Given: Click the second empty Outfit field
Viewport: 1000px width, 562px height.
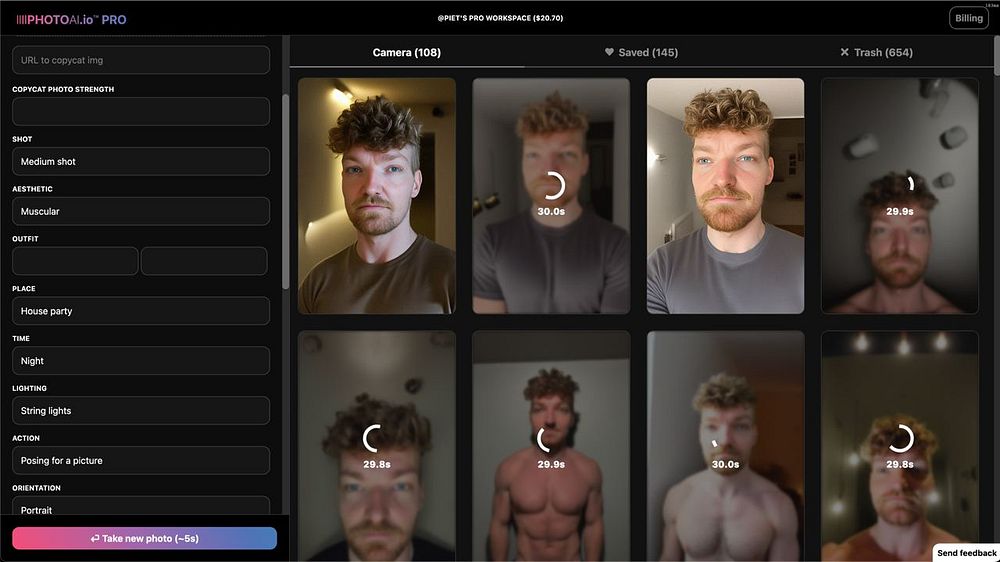Looking at the screenshot, I should 204,261.
